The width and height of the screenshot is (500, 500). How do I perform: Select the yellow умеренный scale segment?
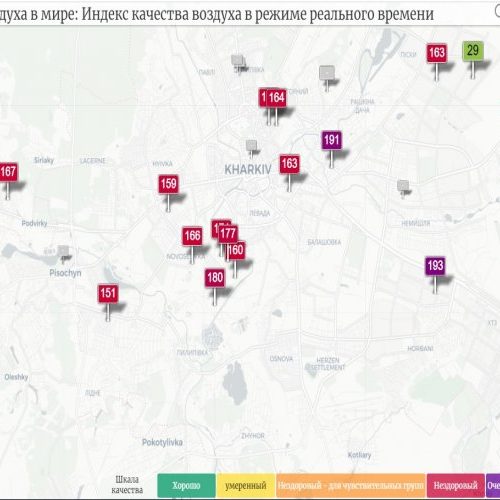246,485
